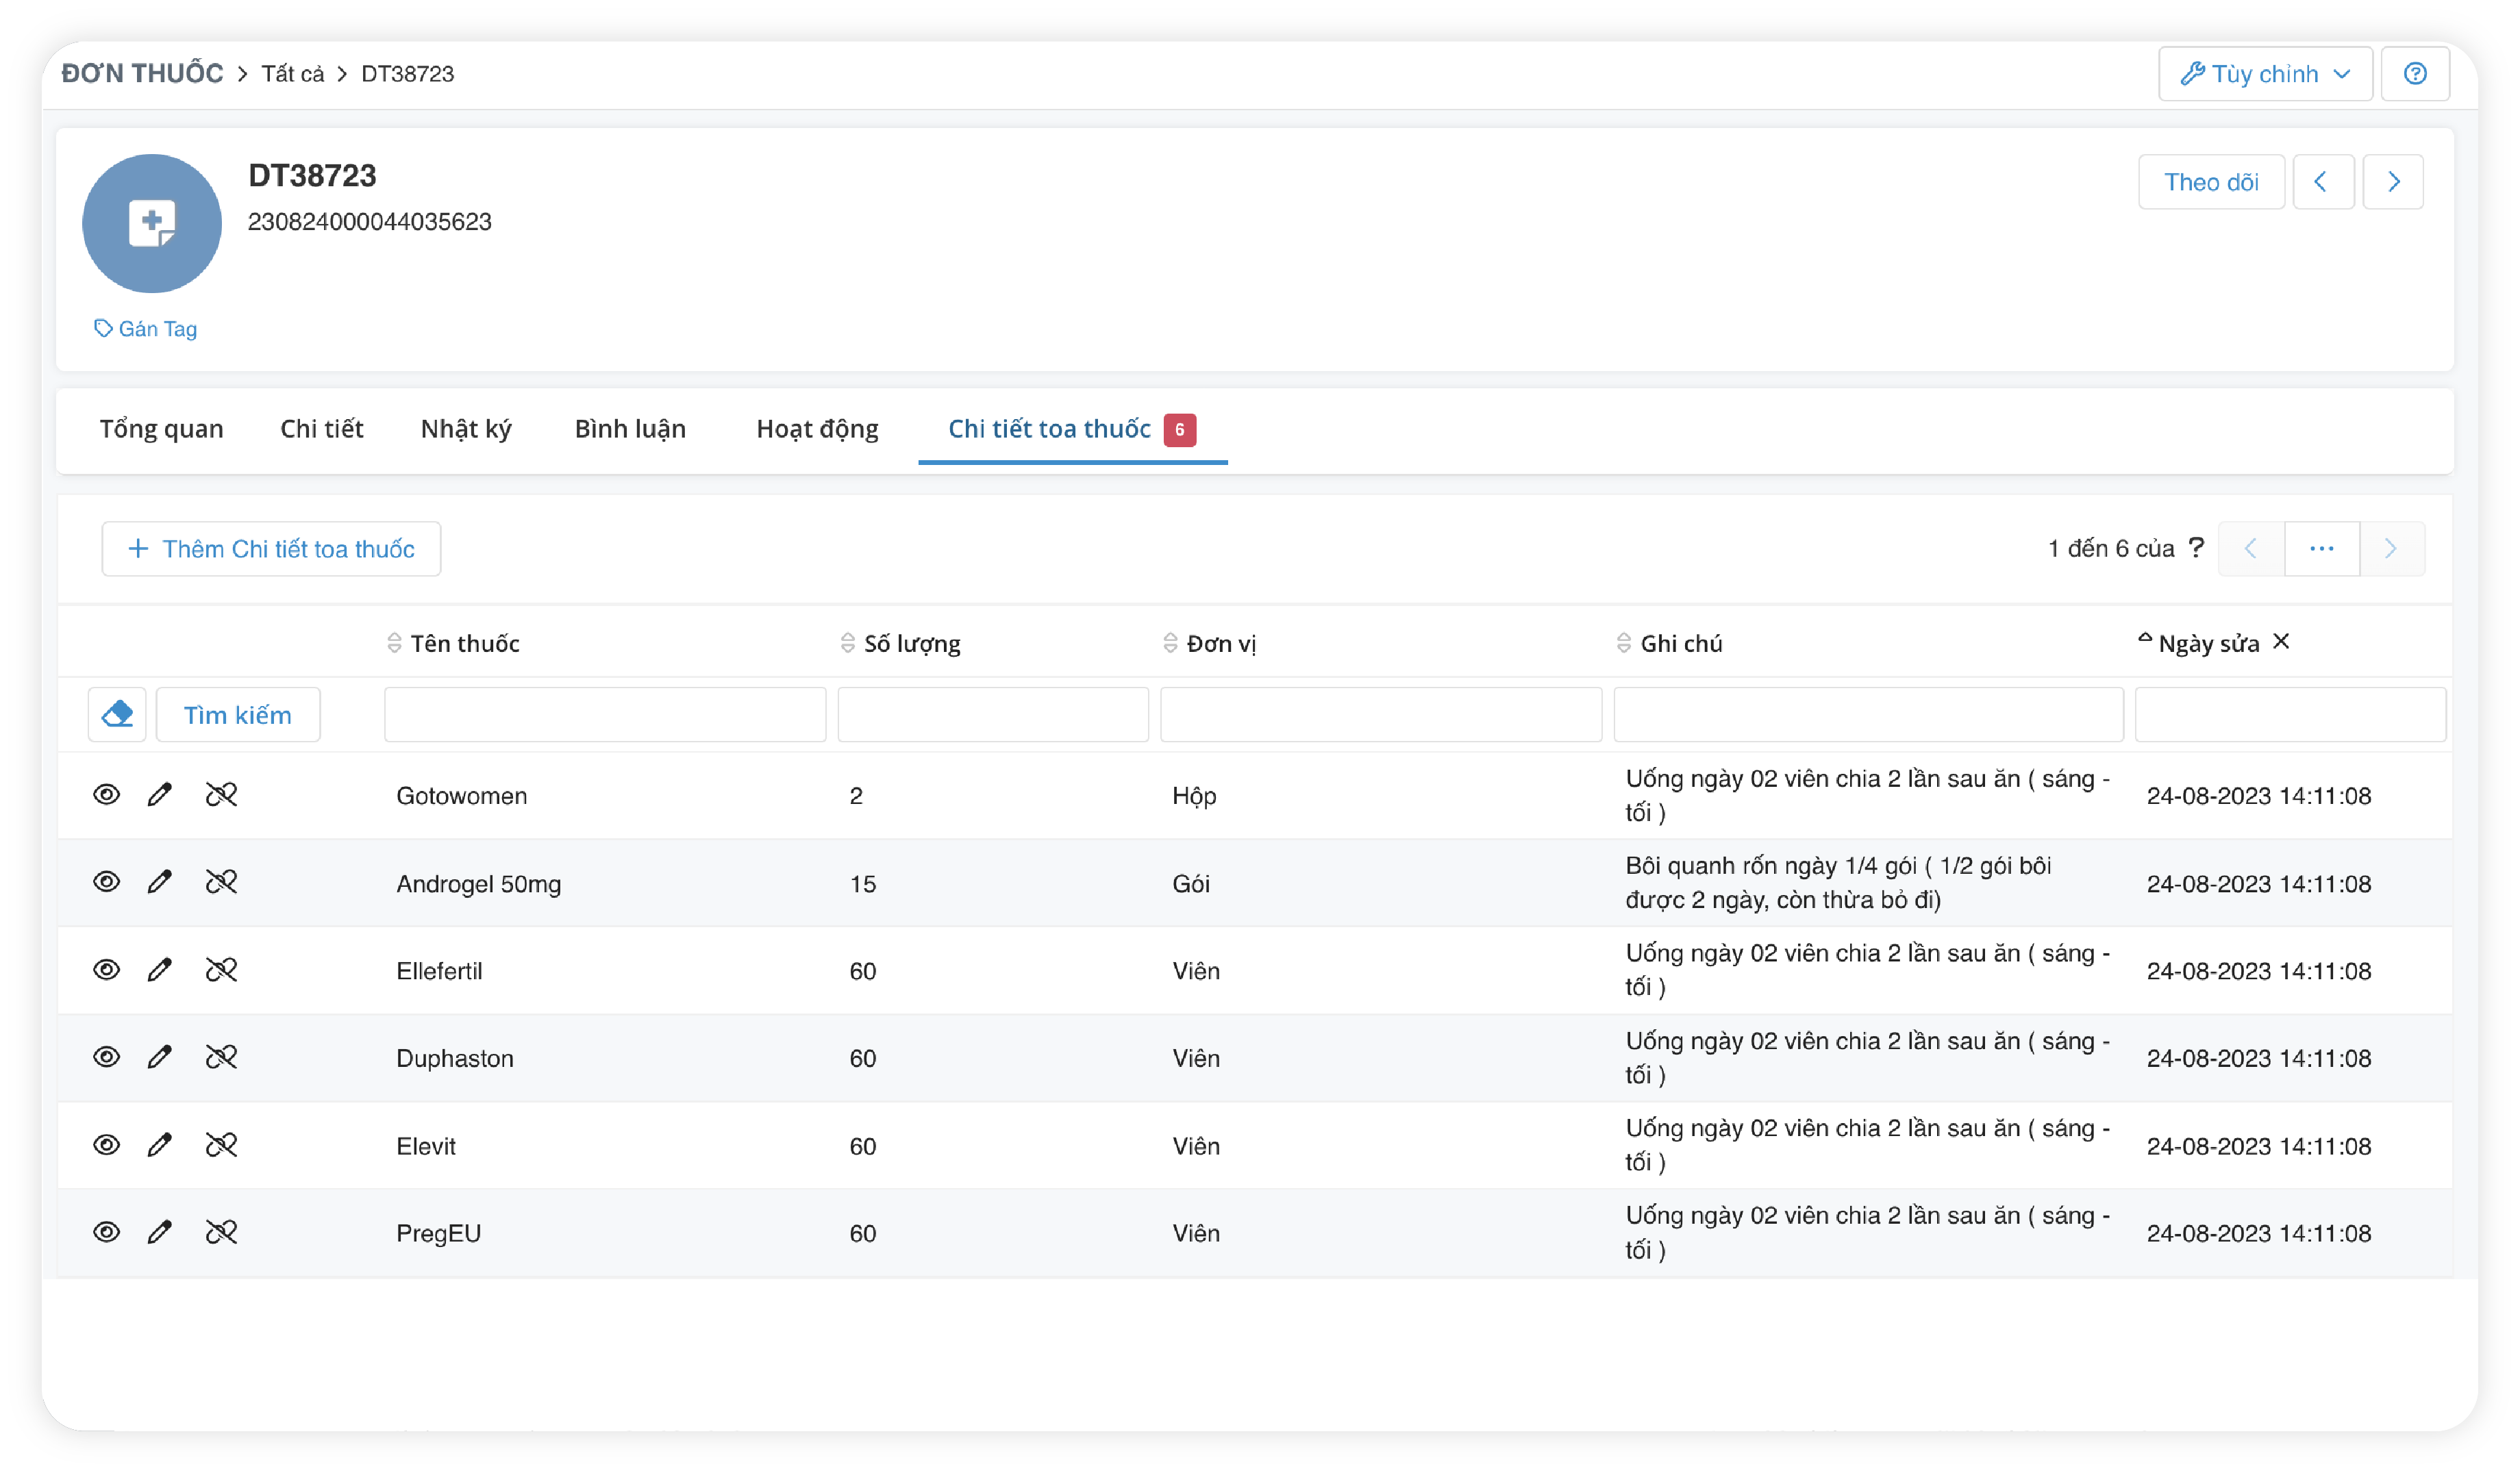This screenshot has width=2520, height=1473.
Task: Open the pagination ellipsis menu
Action: coord(2321,549)
